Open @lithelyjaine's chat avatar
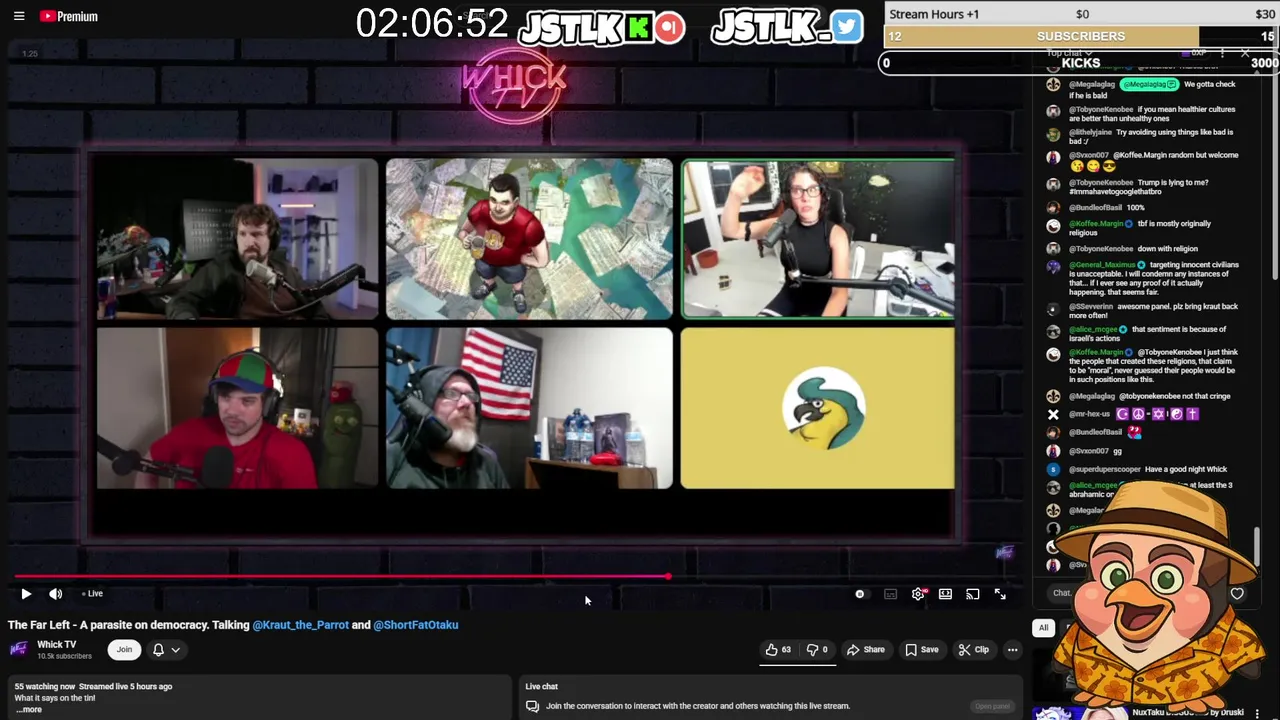Screen dimensions: 1280x720 click(x=1053, y=135)
